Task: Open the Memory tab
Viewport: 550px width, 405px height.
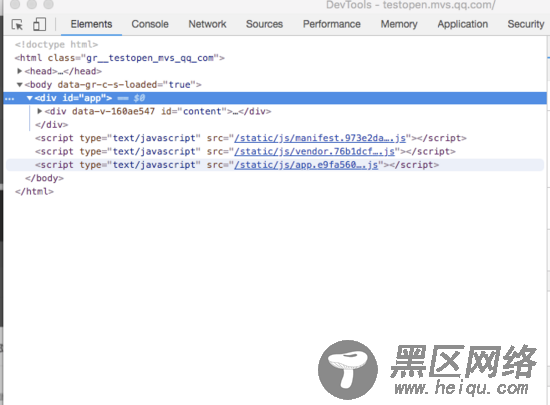Action: pos(399,24)
